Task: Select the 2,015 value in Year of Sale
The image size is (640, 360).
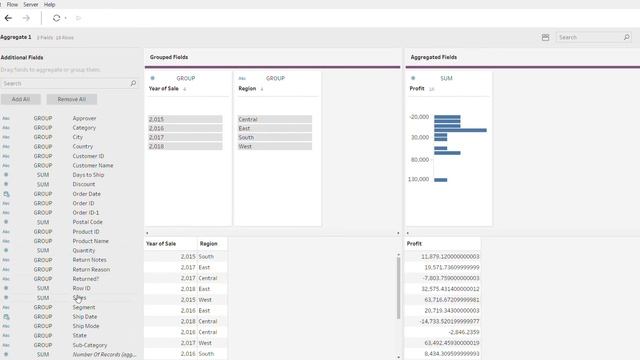Action: click(185, 119)
